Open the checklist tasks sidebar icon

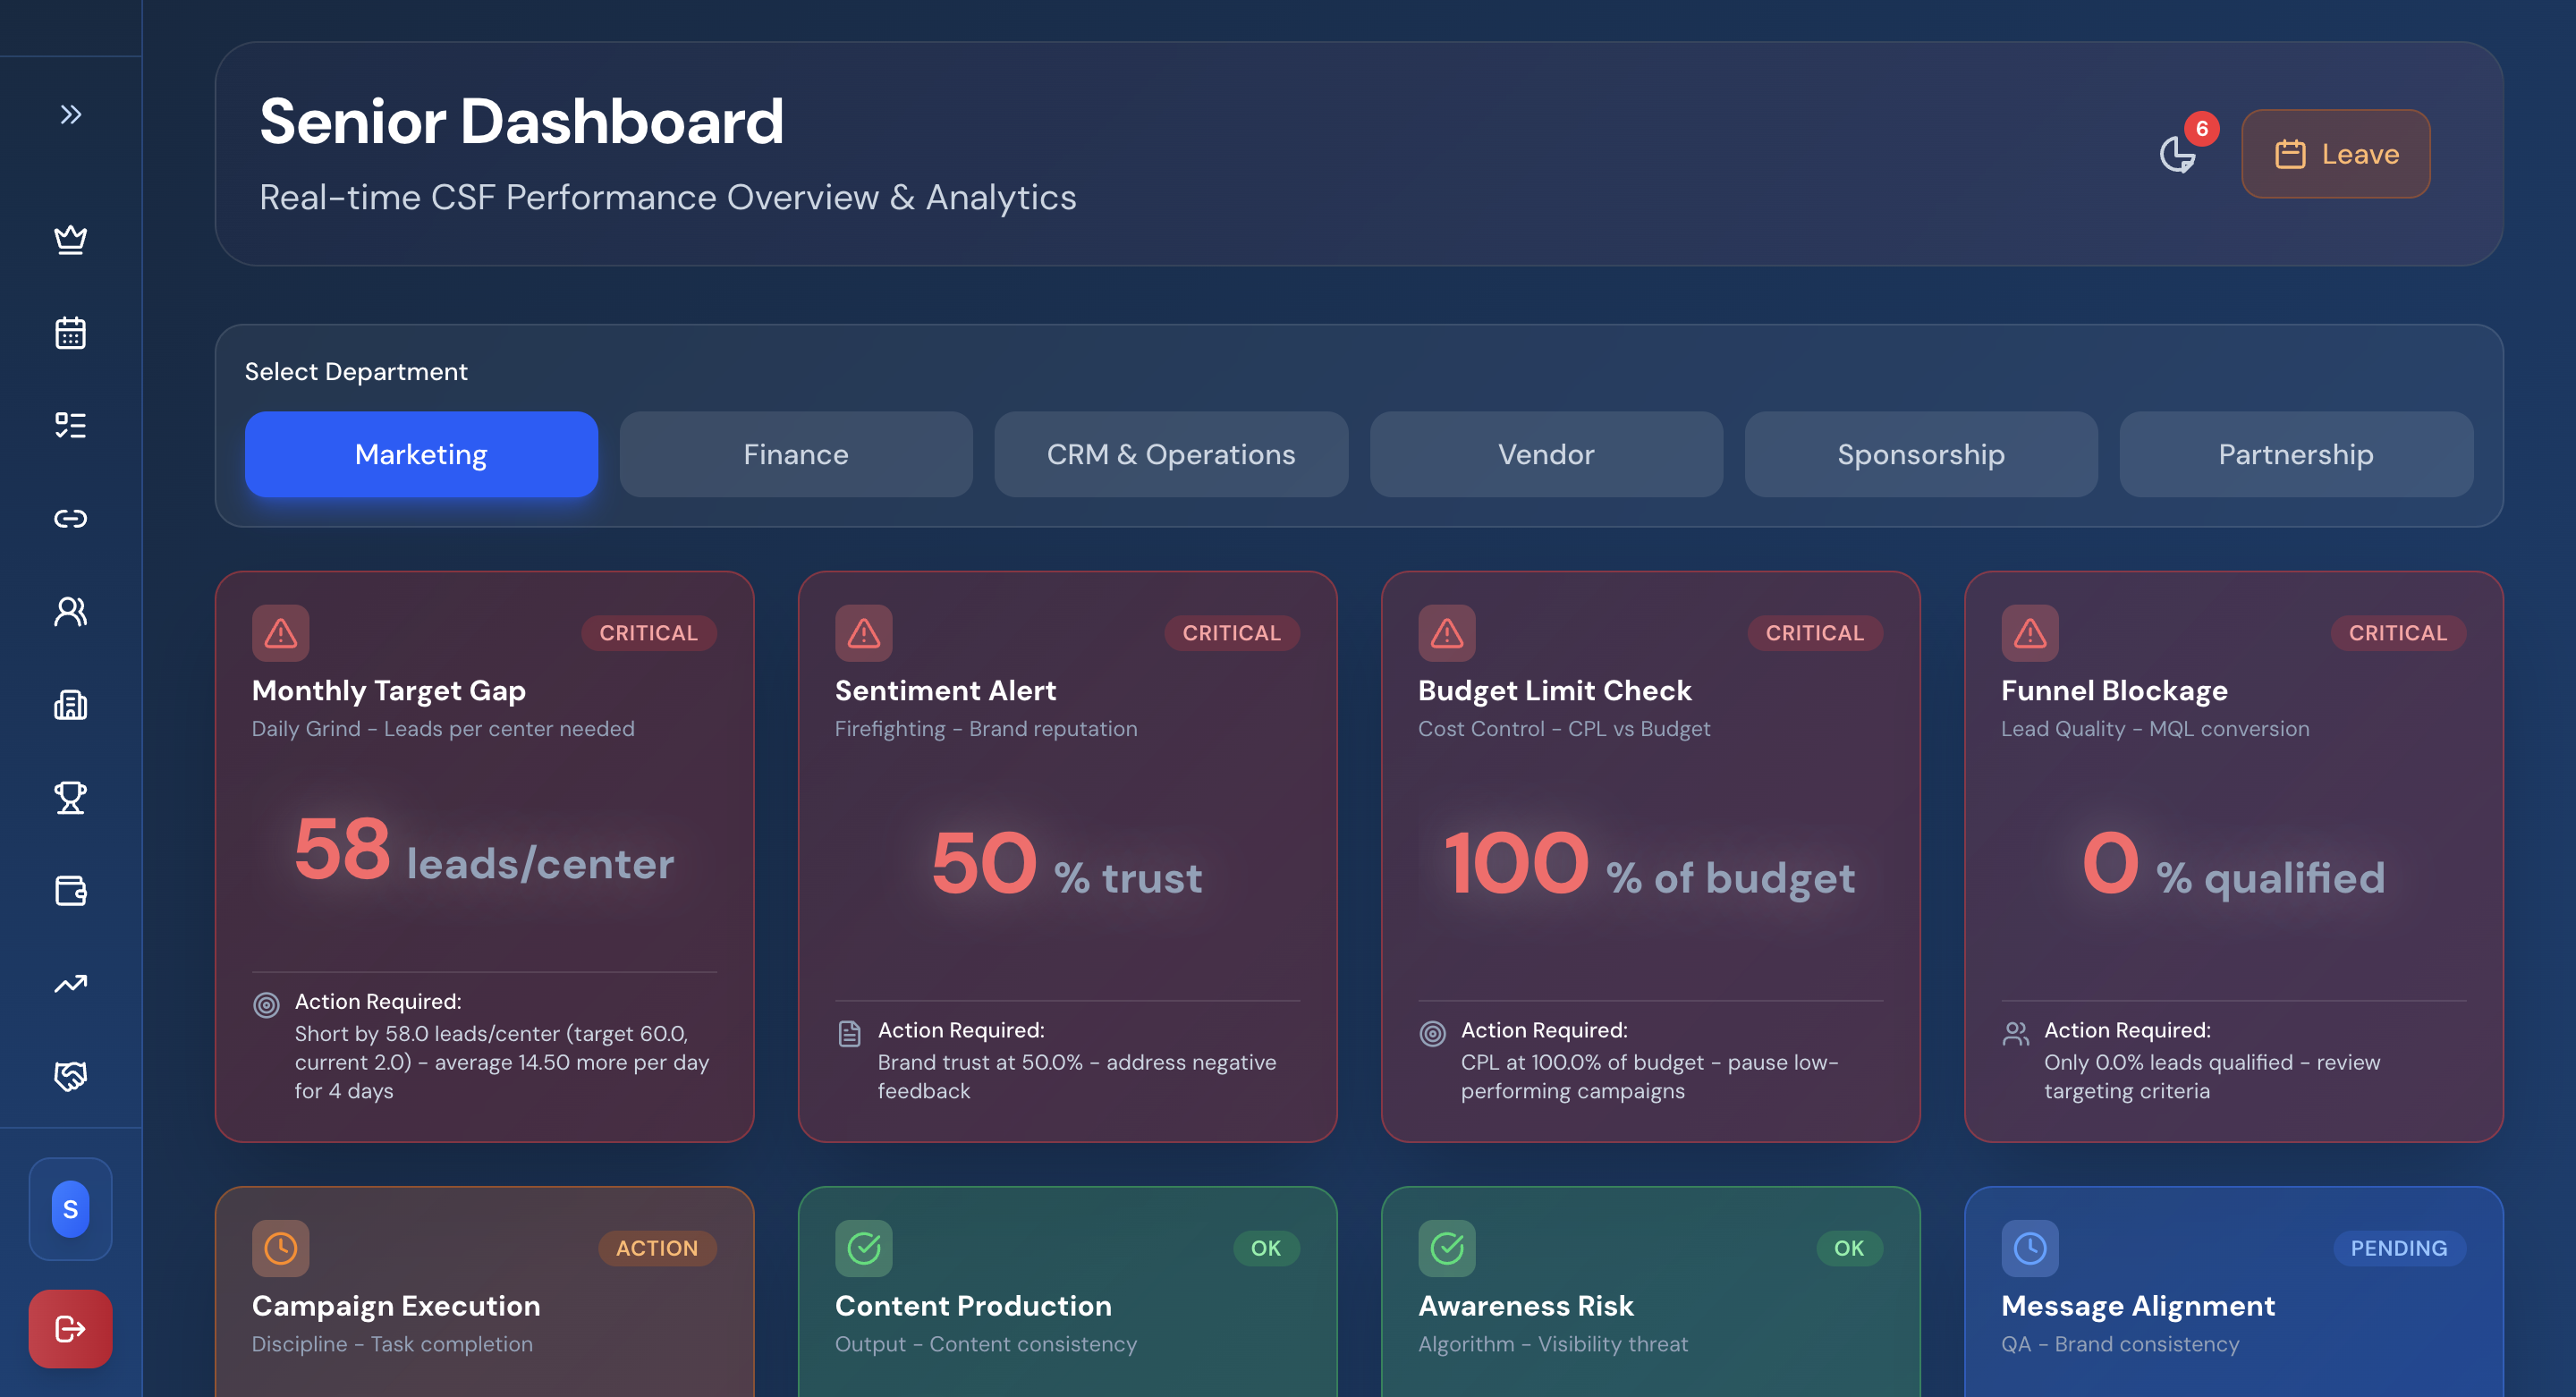[70, 426]
